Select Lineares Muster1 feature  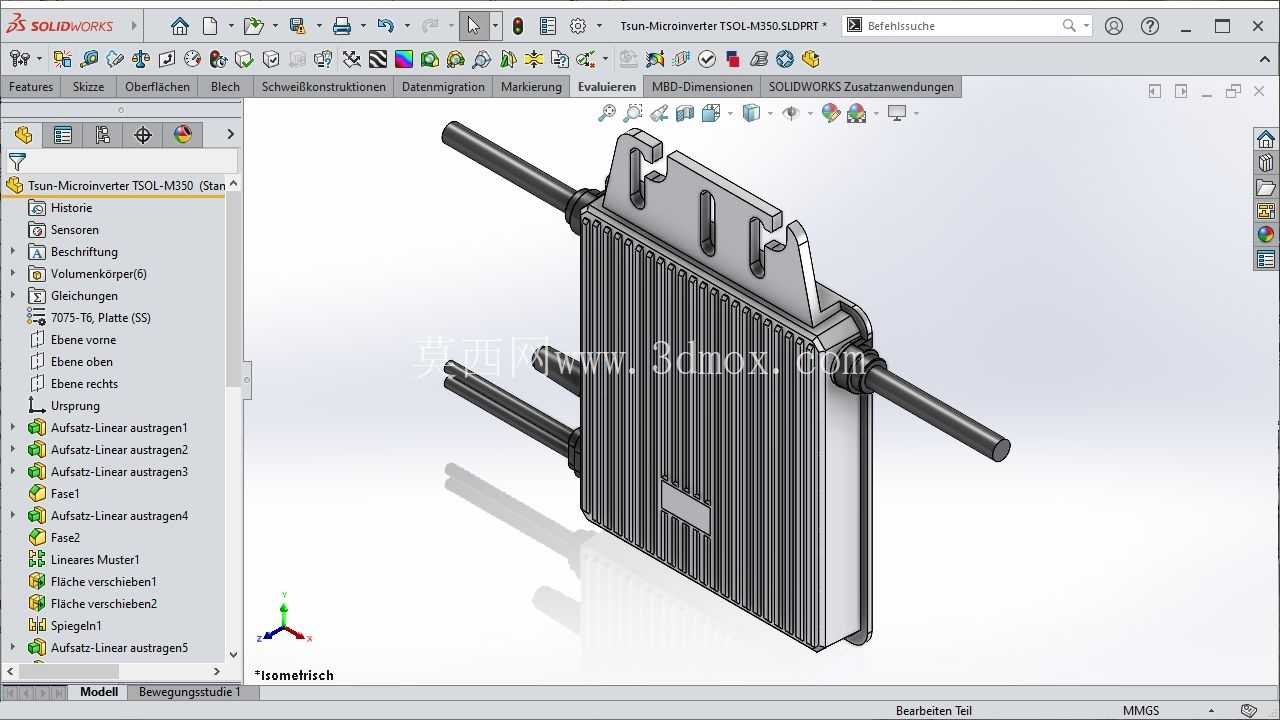click(x=95, y=560)
